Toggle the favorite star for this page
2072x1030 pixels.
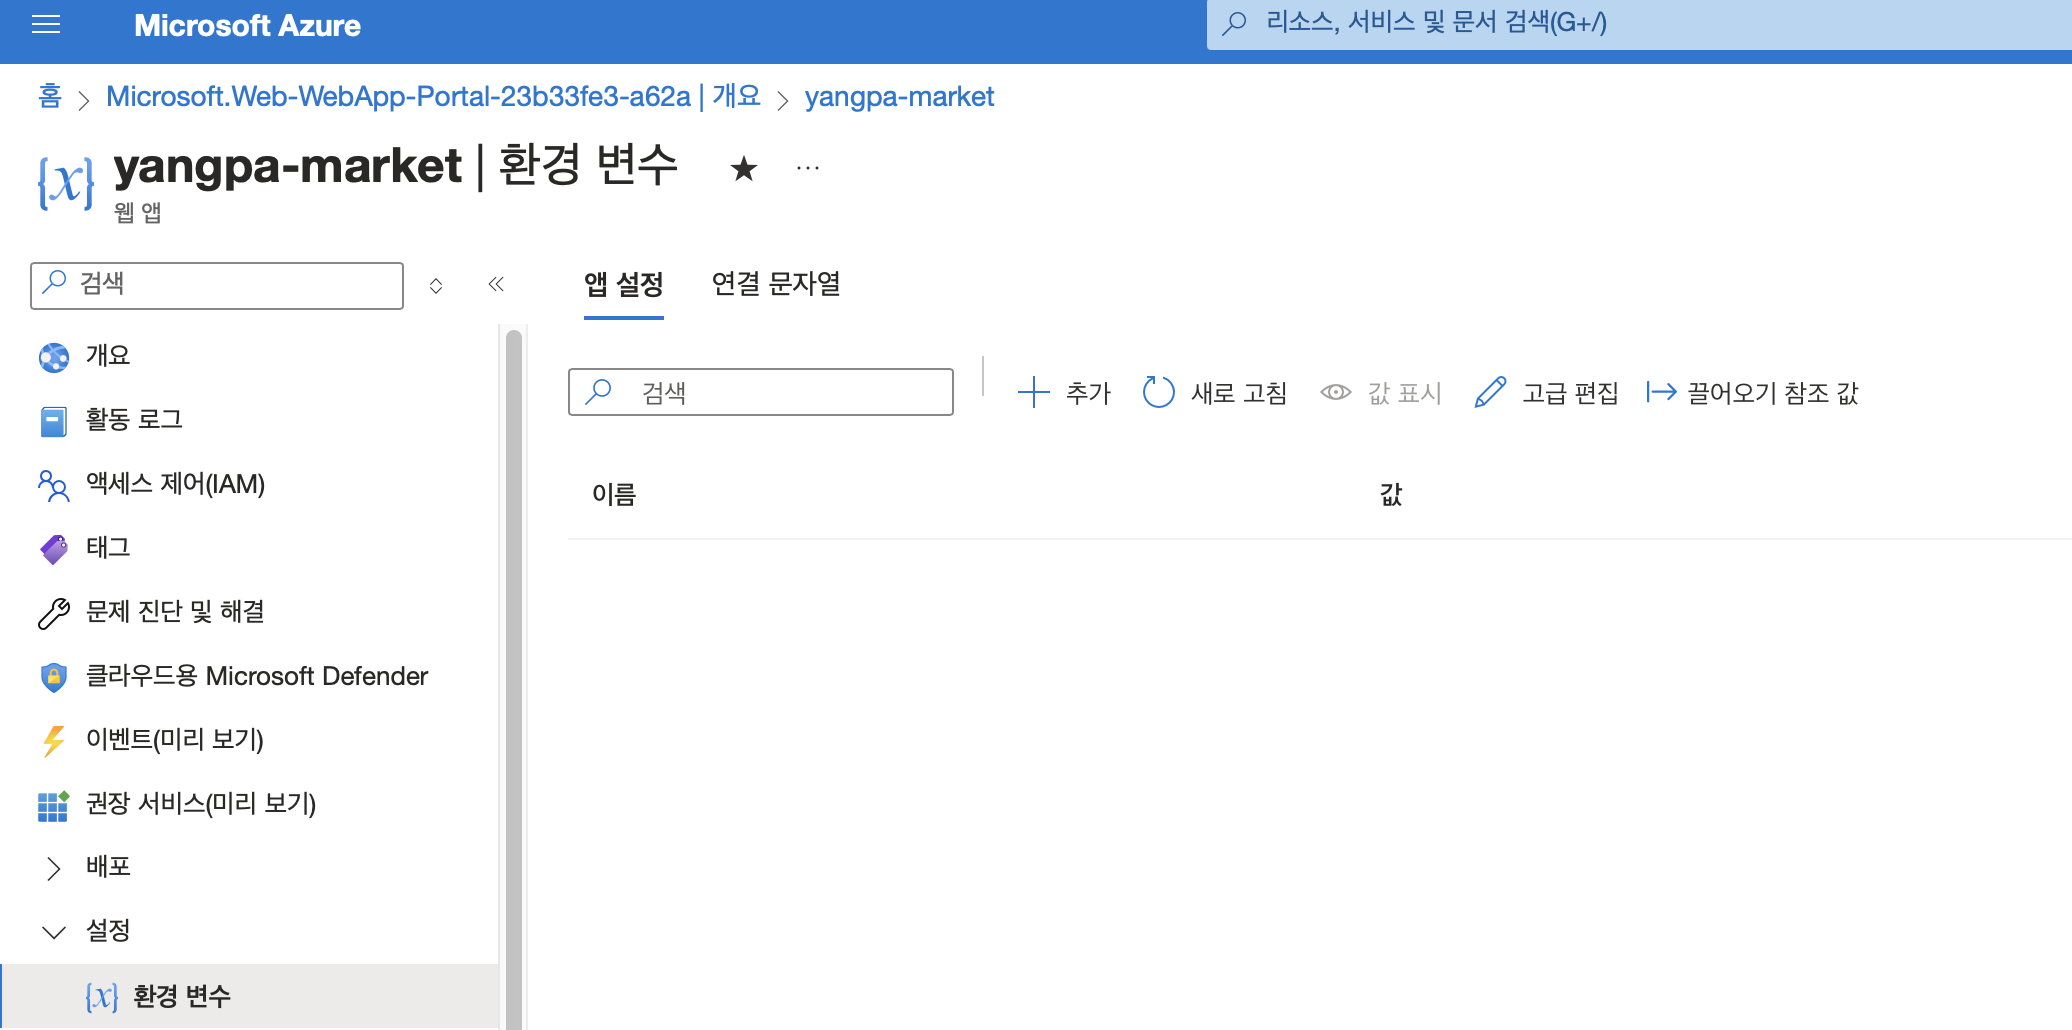click(743, 168)
